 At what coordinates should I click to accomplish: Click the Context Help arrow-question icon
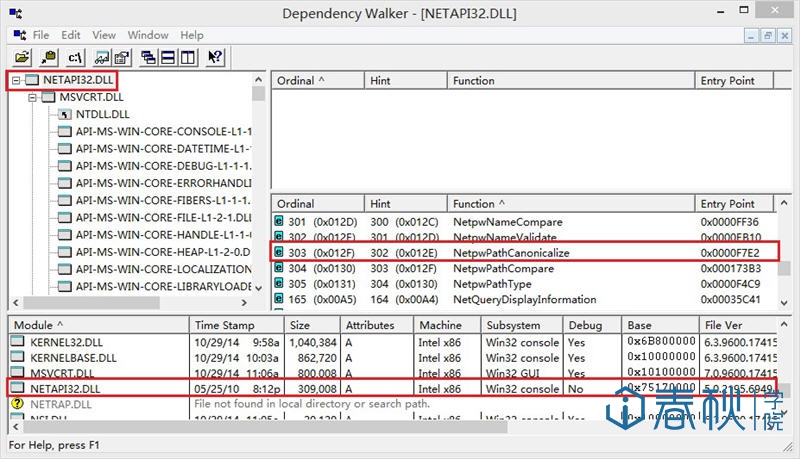tap(215, 57)
